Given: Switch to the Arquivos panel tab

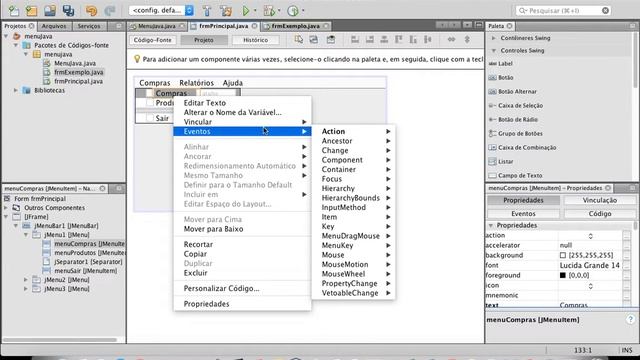Looking at the screenshot, I should coord(54,26).
